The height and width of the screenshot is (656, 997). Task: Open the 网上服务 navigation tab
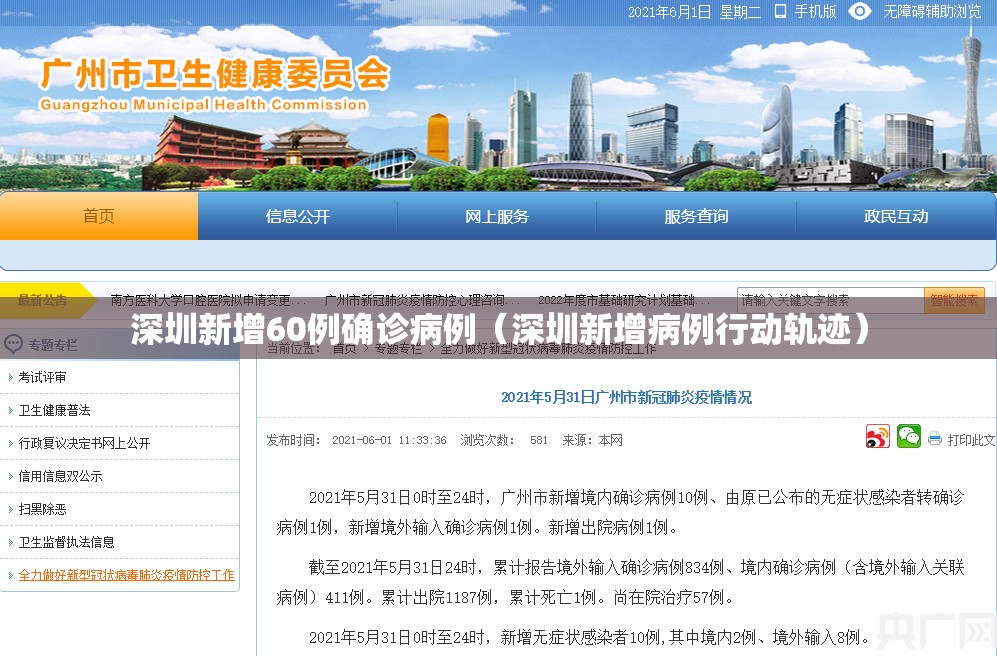pos(497,216)
